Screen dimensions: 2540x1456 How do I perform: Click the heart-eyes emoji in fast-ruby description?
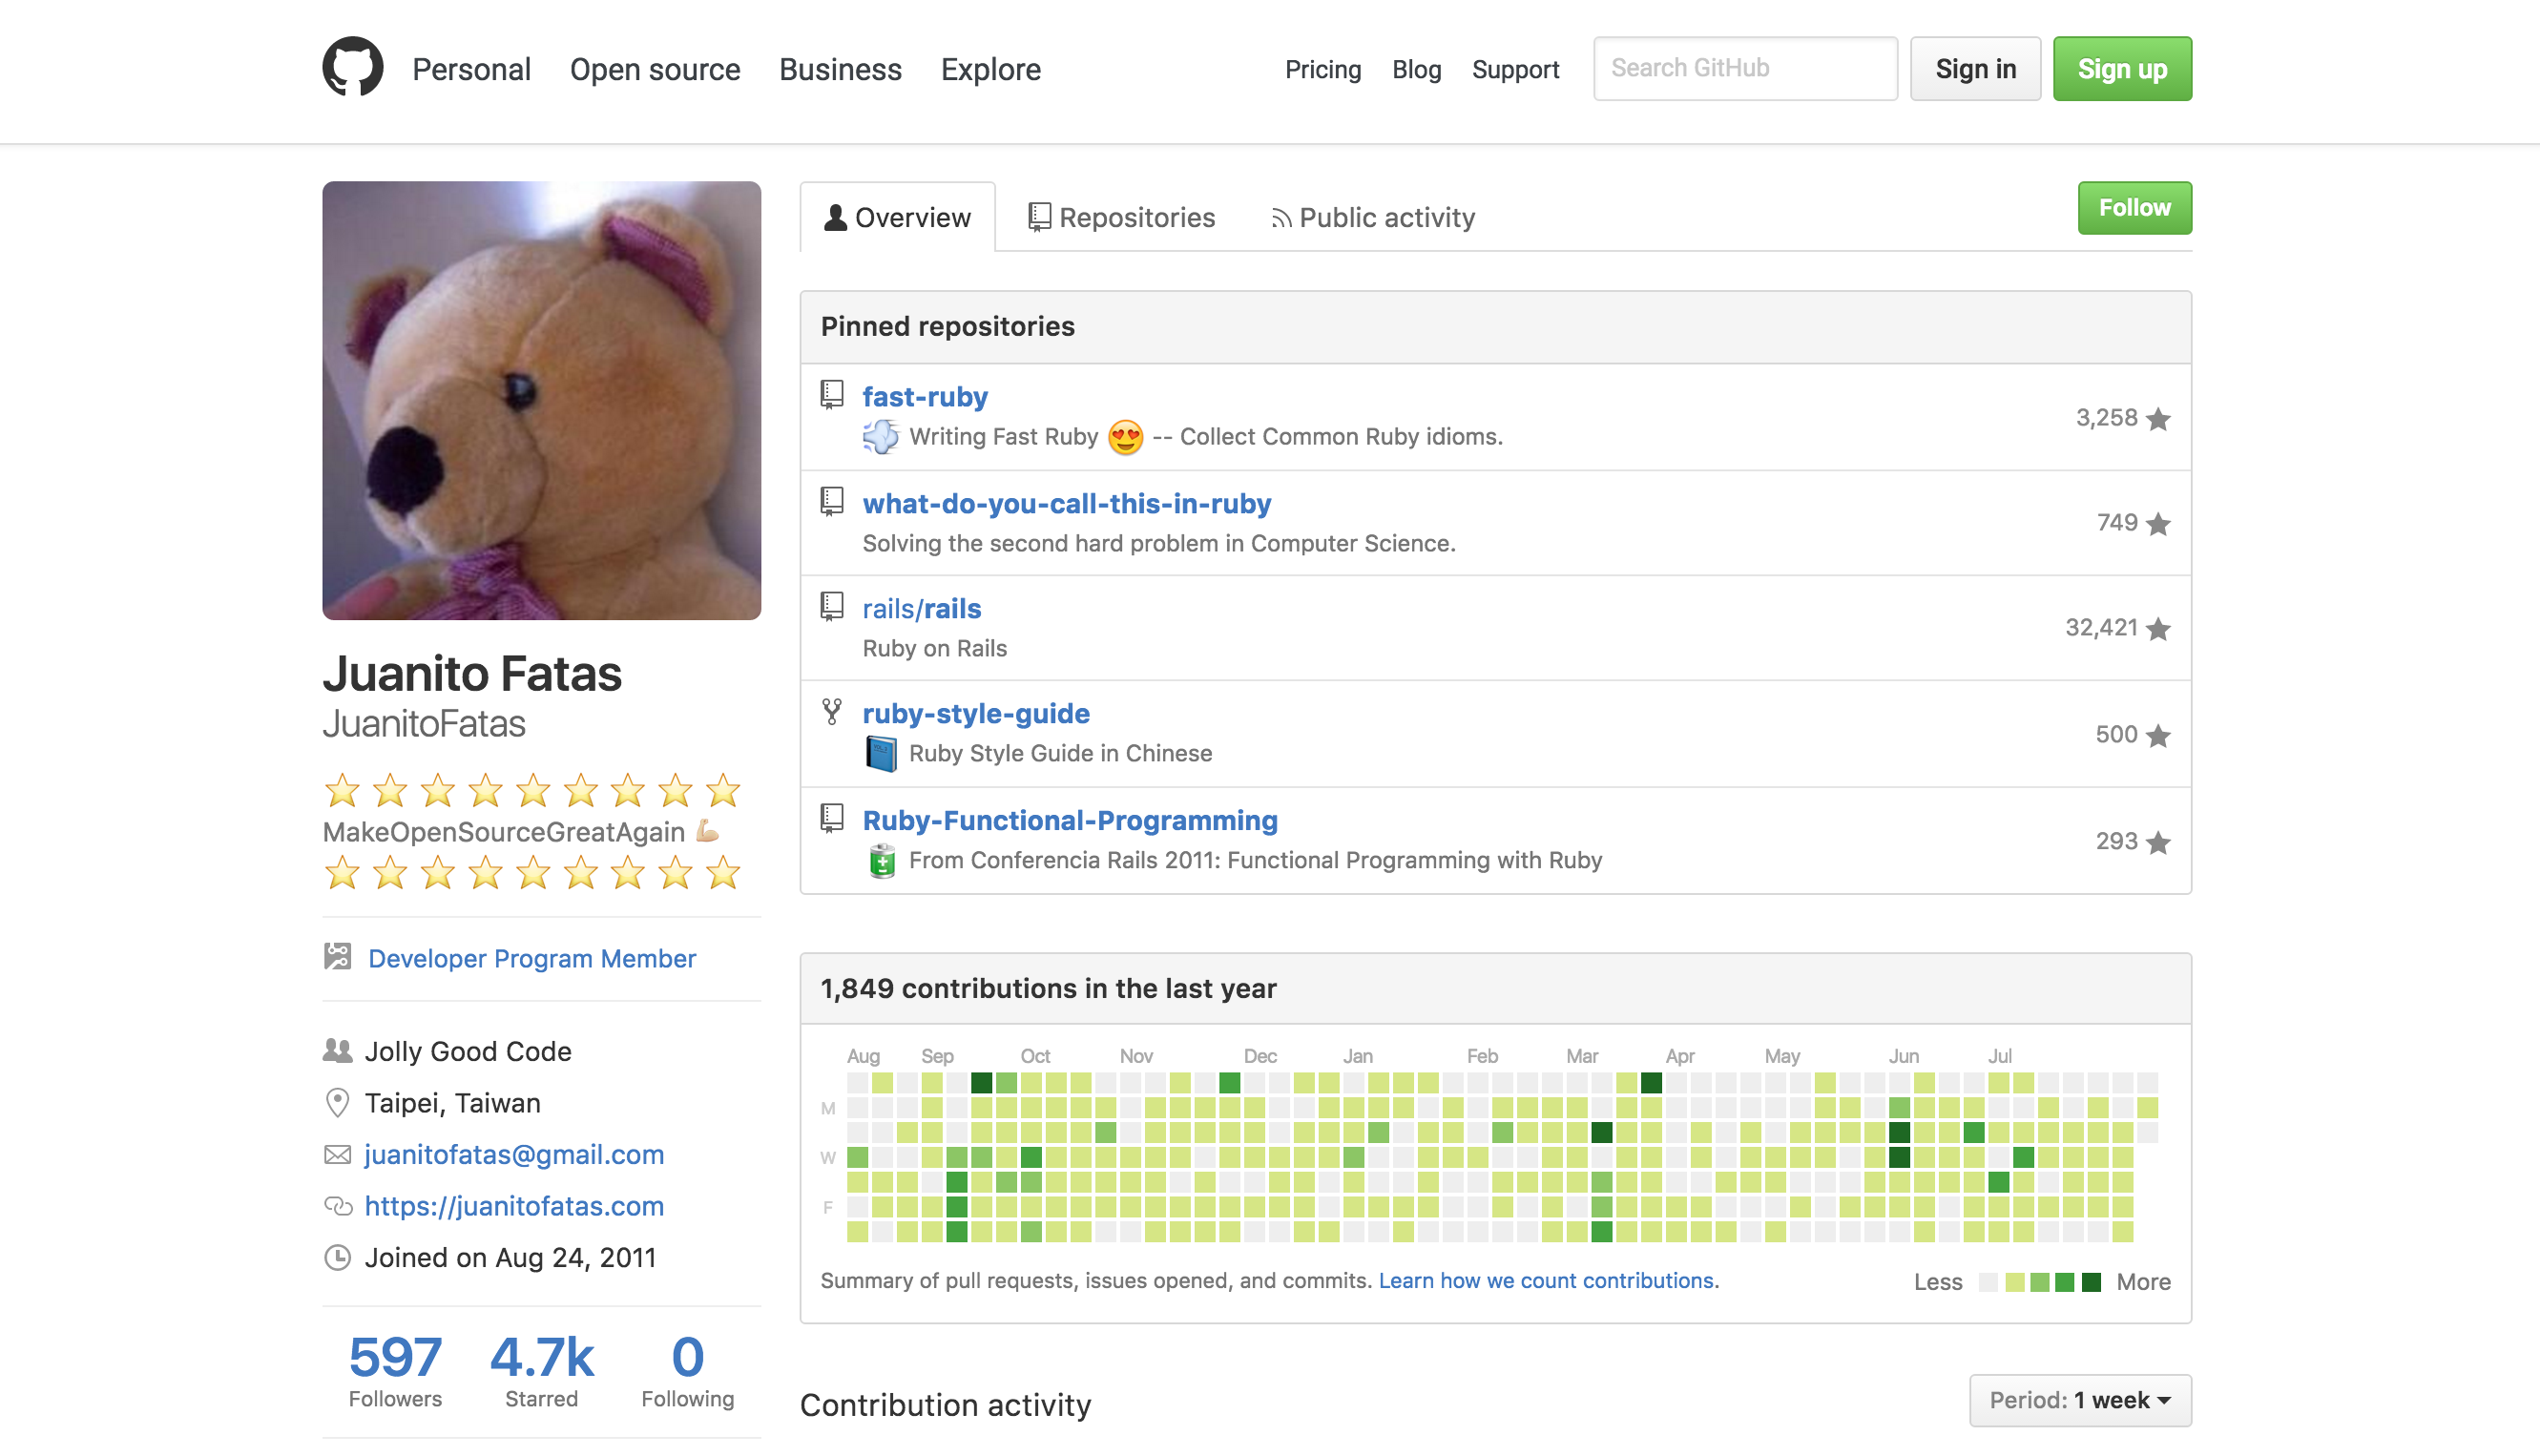point(1125,437)
